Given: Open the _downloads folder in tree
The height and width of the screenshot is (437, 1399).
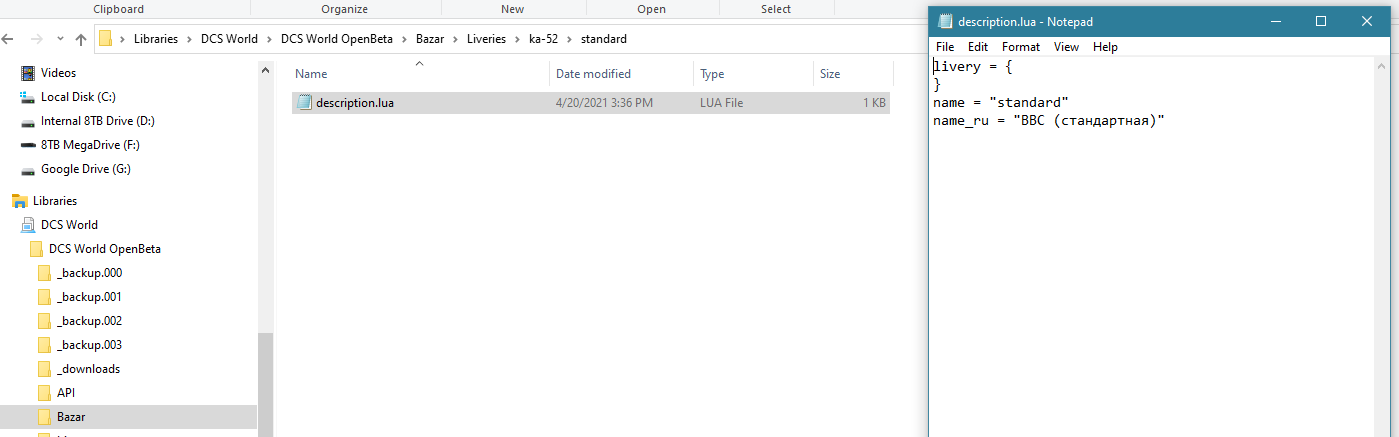Looking at the screenshot, I should pos(88,369).
